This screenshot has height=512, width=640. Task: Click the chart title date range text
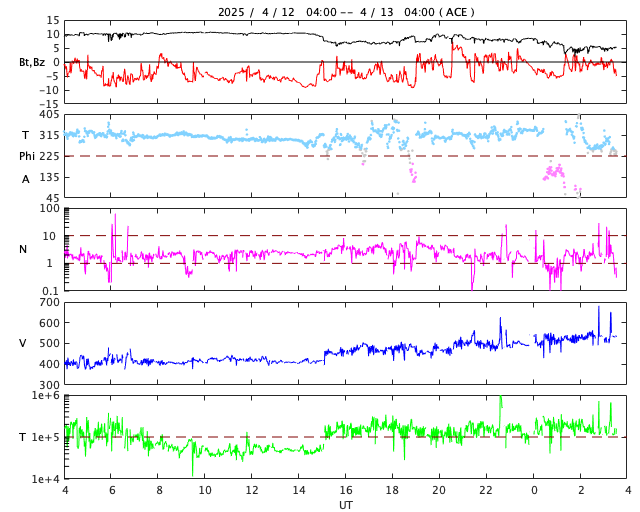(346, 12)
